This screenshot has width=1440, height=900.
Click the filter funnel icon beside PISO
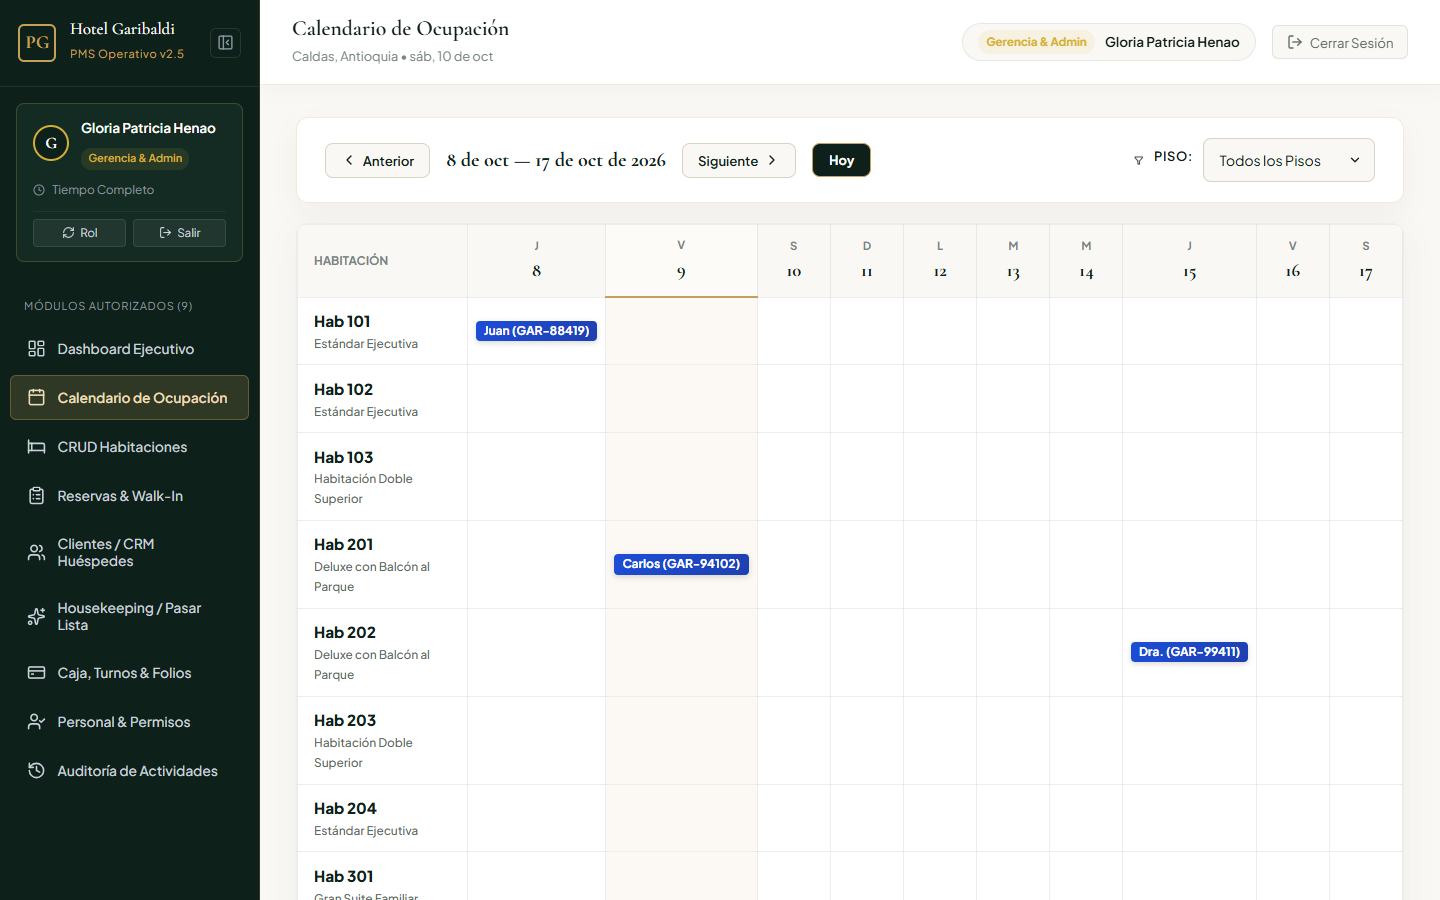pos(1138,160)
